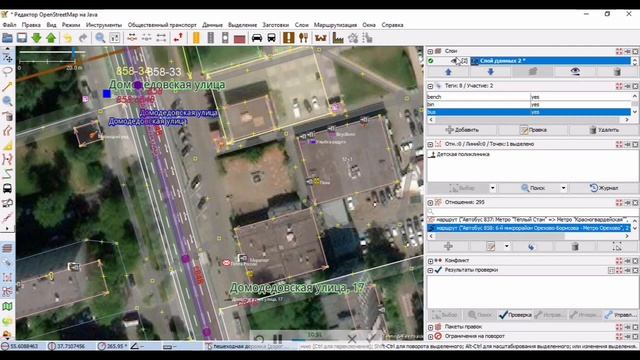Open the Инструменты menu
This screenshot has height=360, width=640.
tap(104, 25)
